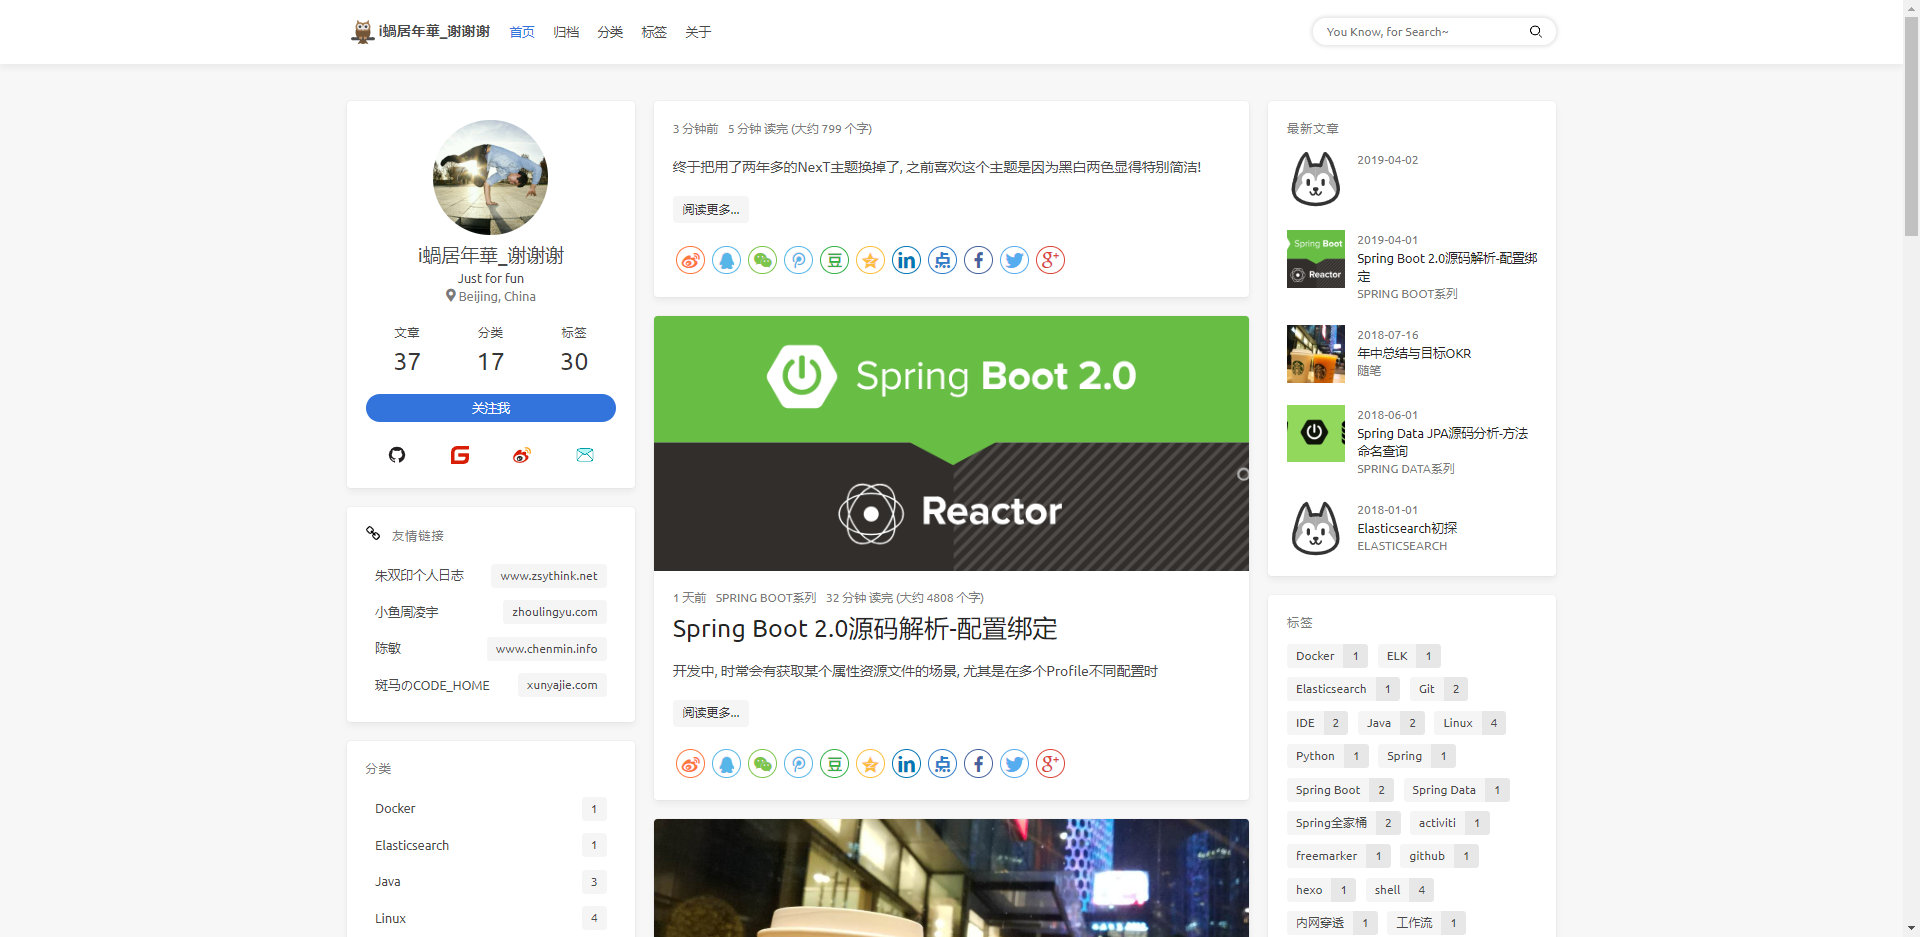Open the 归档 navigation menu item
1920x937 pixels.
click(x=566, y=32)
